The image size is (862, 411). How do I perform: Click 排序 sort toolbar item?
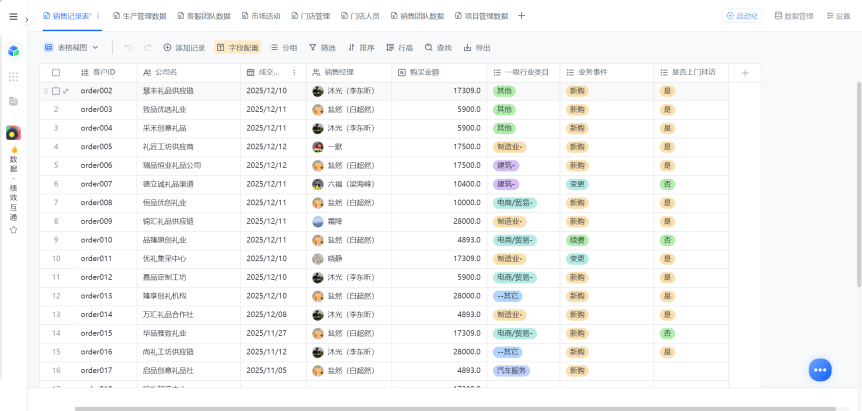point(361,48)
